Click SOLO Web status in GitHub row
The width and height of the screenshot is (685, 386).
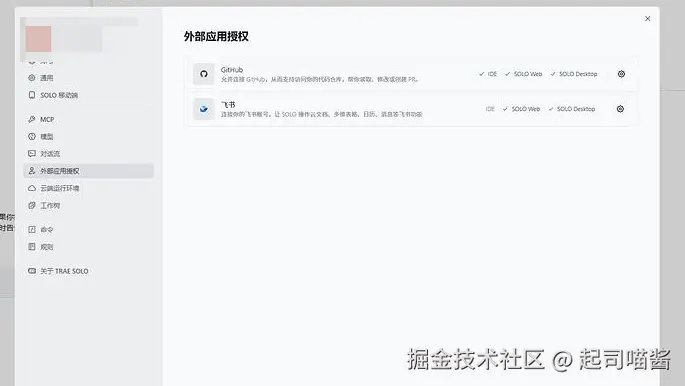point(523,74)
